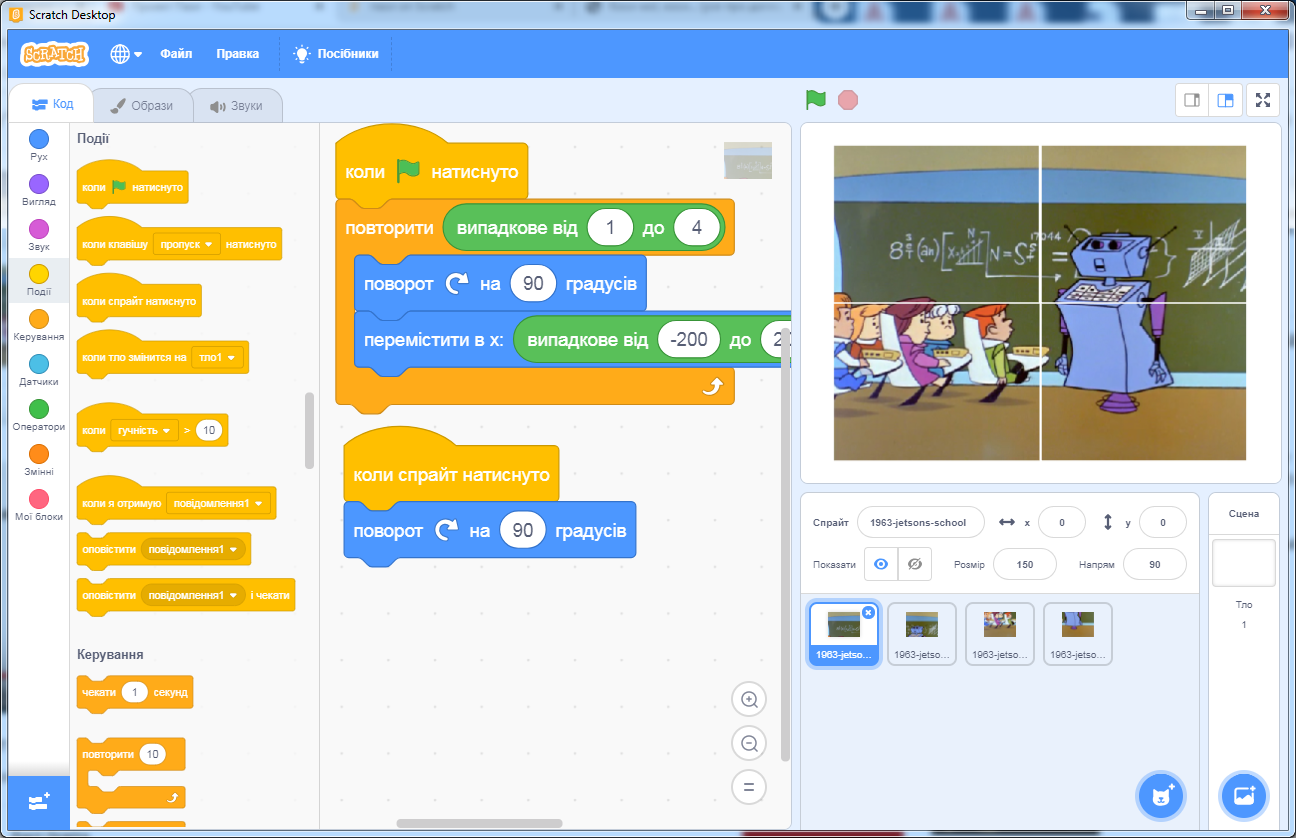This screenshot has height=838, width=1296.
Task: Click the Розмір size field
Action: pyautogui.click(x=1025, y=564)
